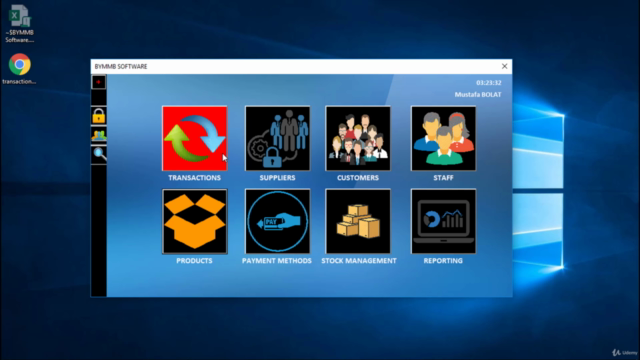Viewport: 640px width, 360px height.
Task: Select the BYMMB Software Excel desktop file
Action: tap(20, 24)
